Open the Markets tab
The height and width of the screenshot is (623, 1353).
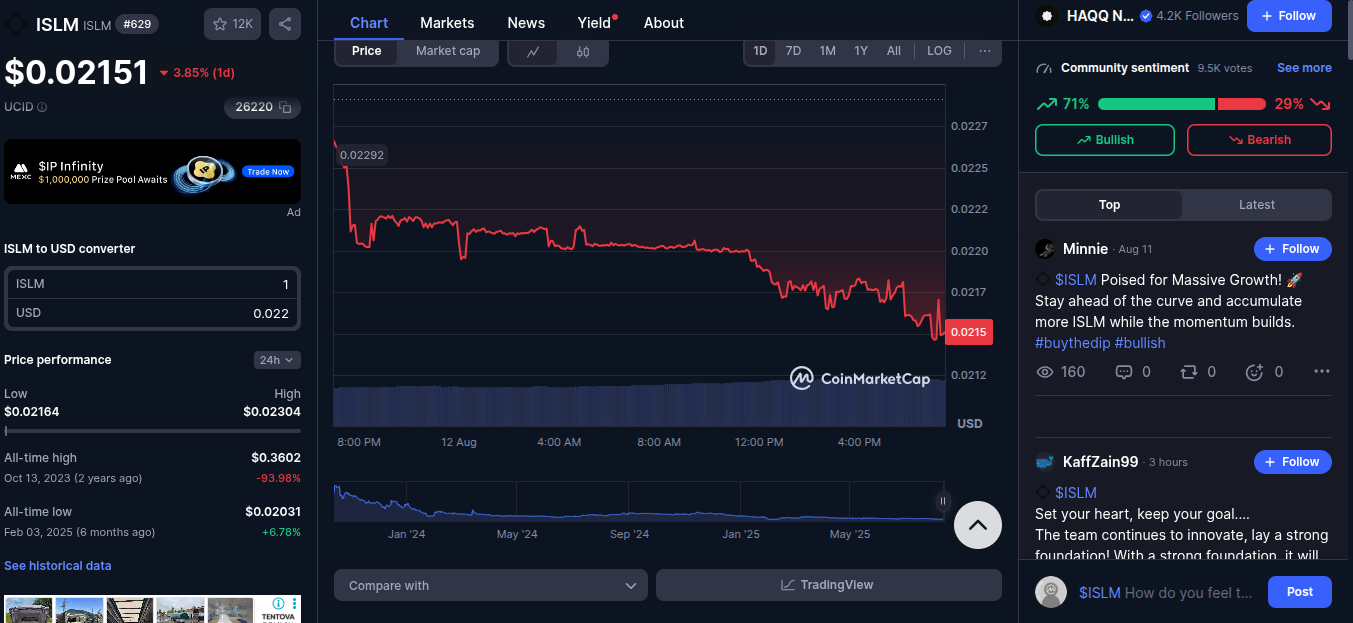[x=447, y=22]
